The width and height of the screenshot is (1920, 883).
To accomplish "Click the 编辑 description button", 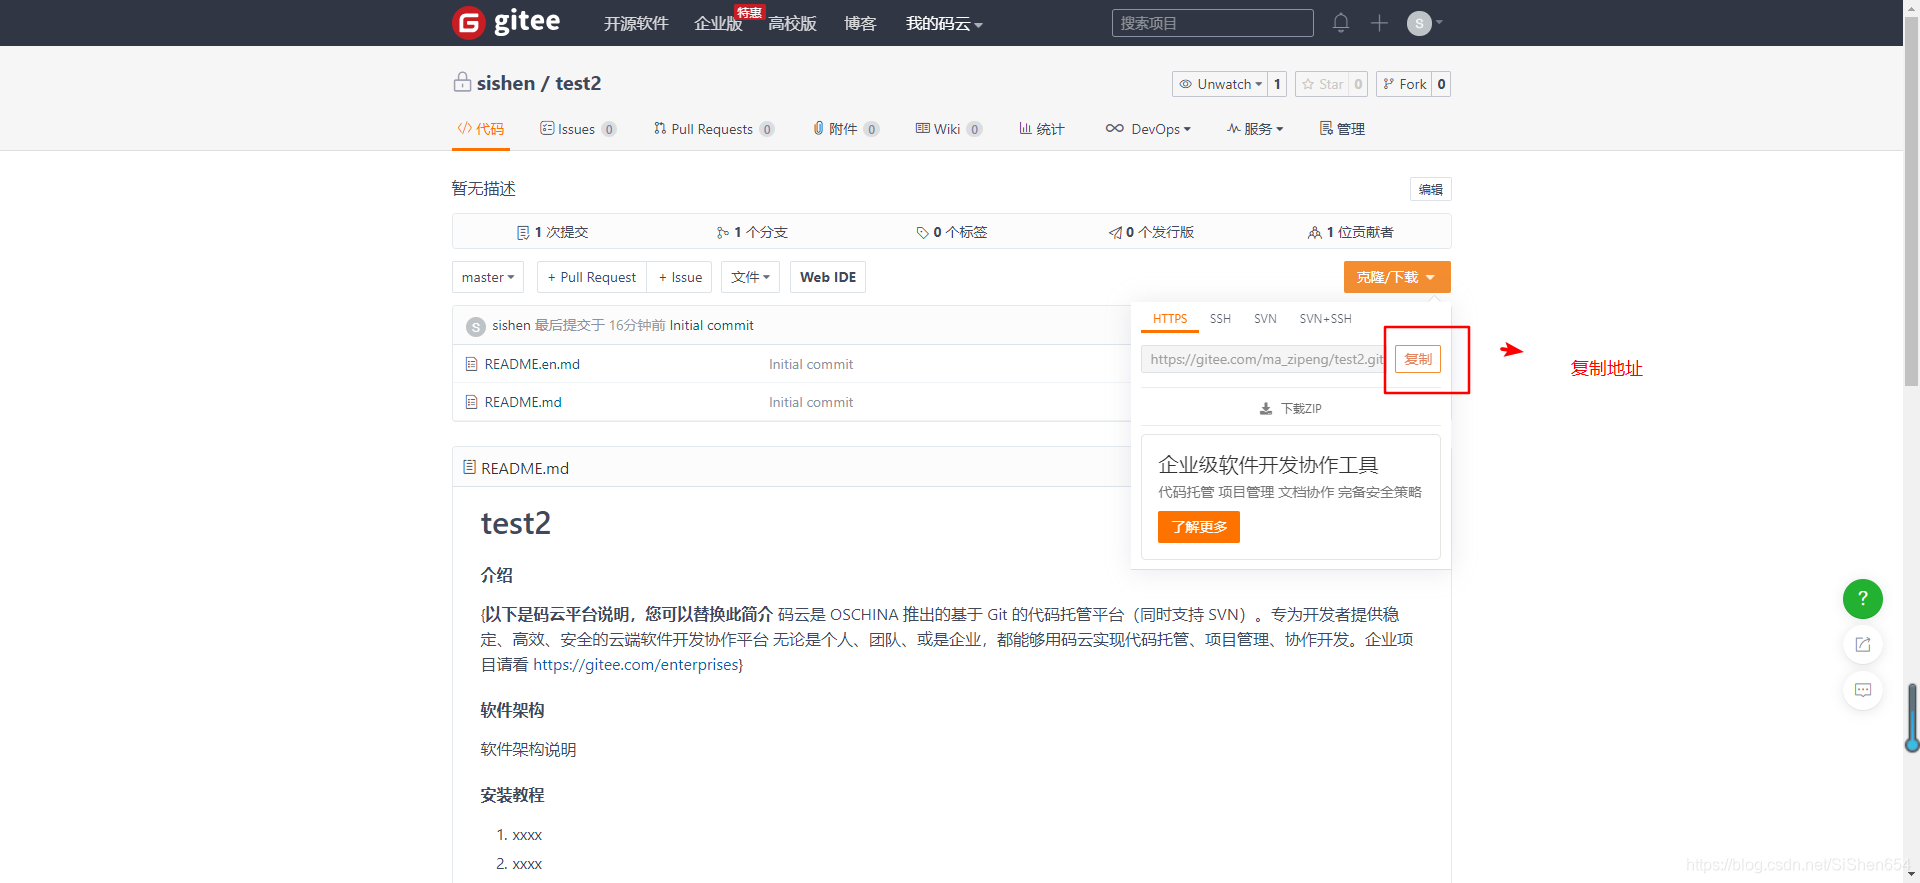I will (x=1431, y=189).
